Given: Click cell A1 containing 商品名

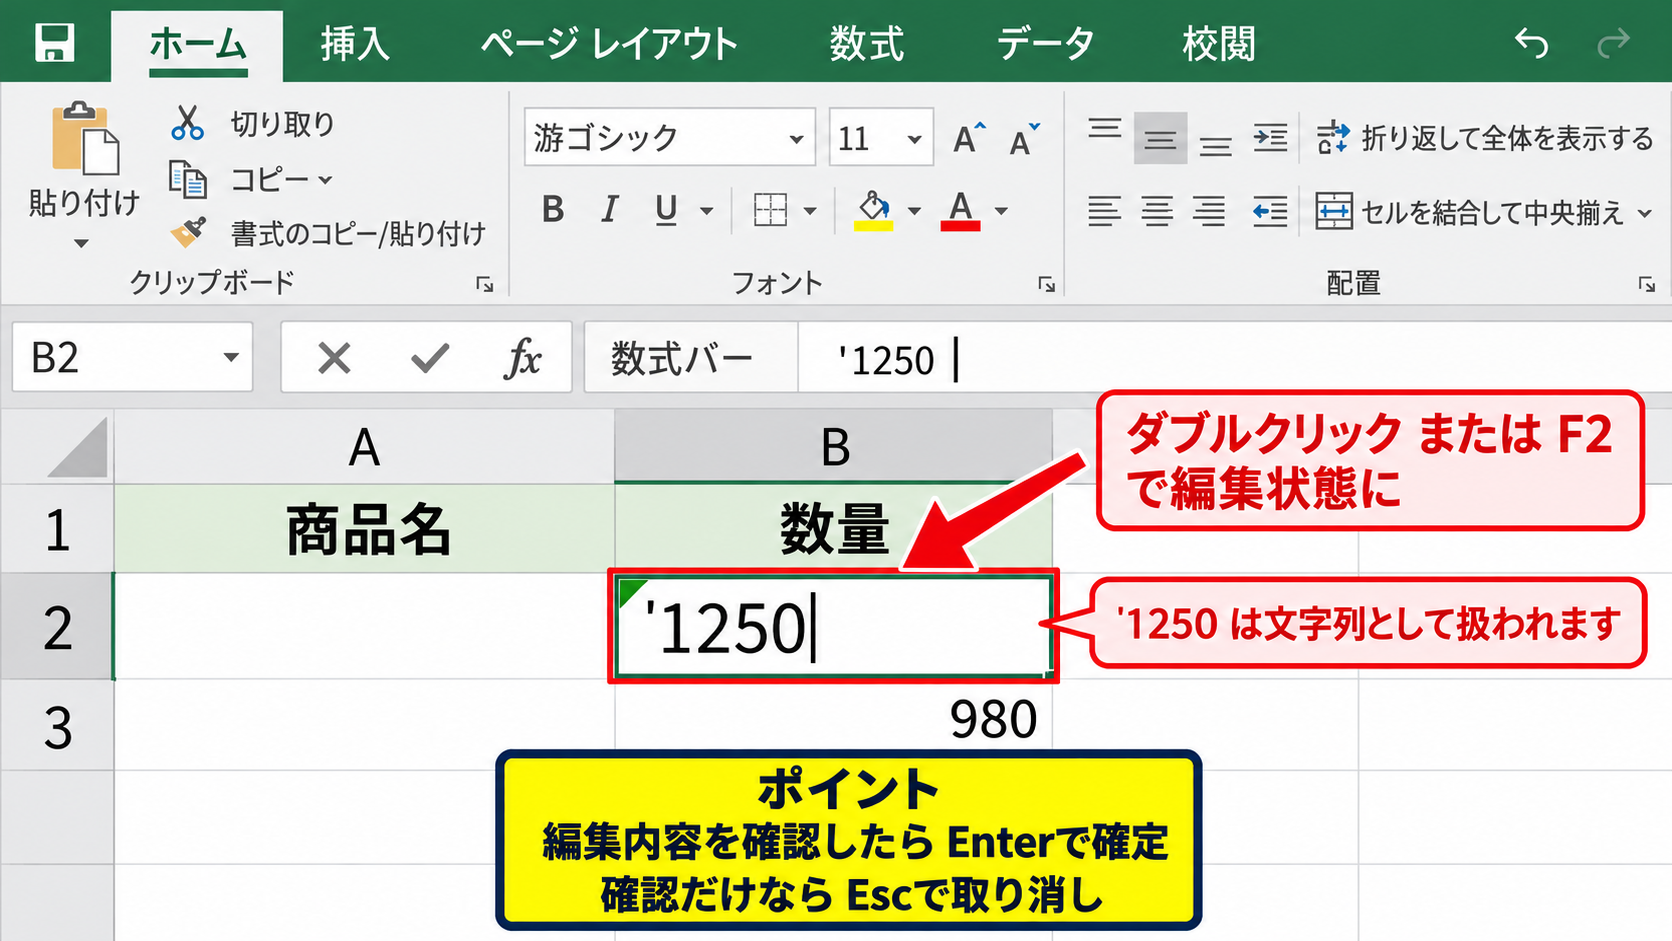Looking at the screenshot, I should click(x=364, y=529).
